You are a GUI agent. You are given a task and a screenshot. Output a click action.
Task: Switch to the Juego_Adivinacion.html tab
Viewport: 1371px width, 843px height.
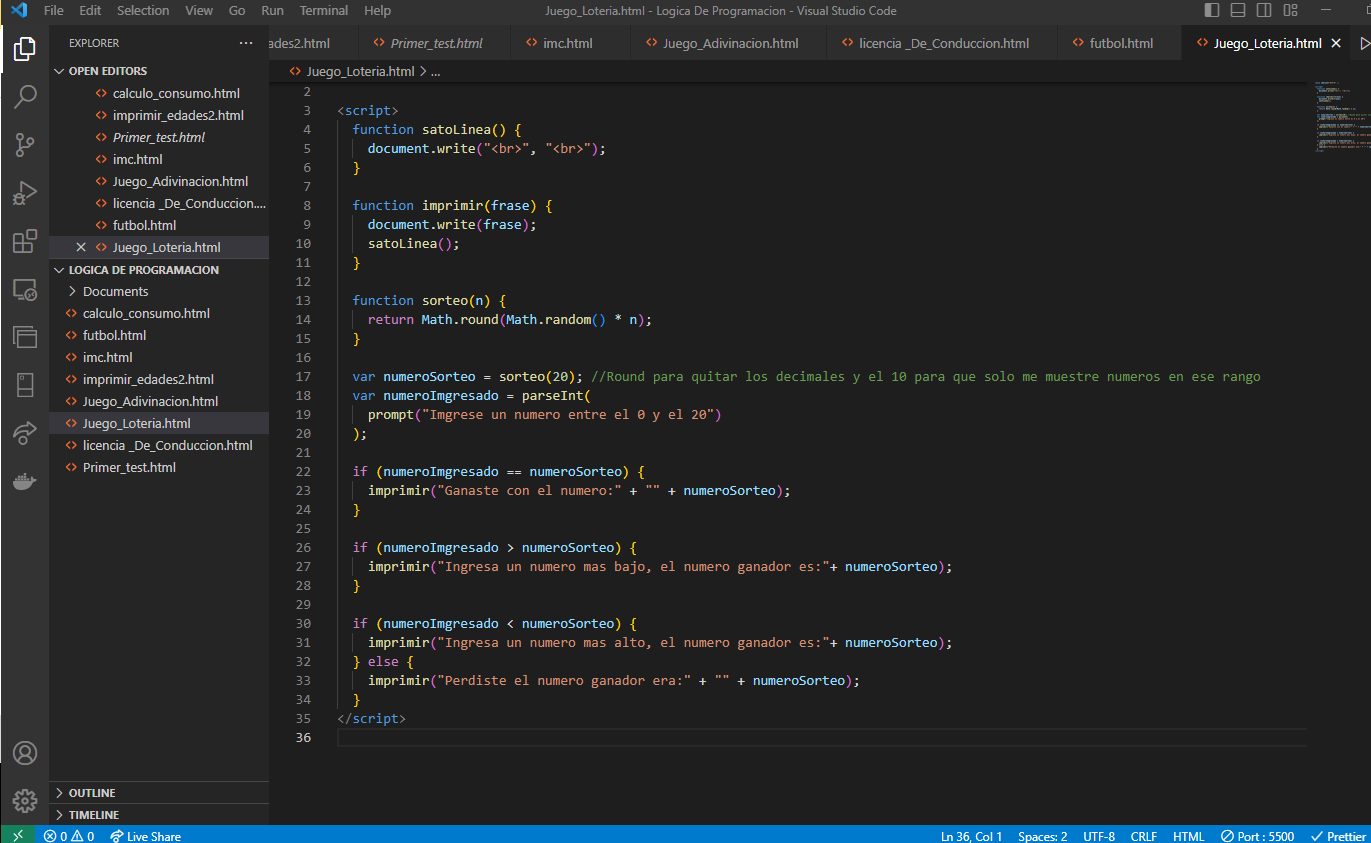730,43
